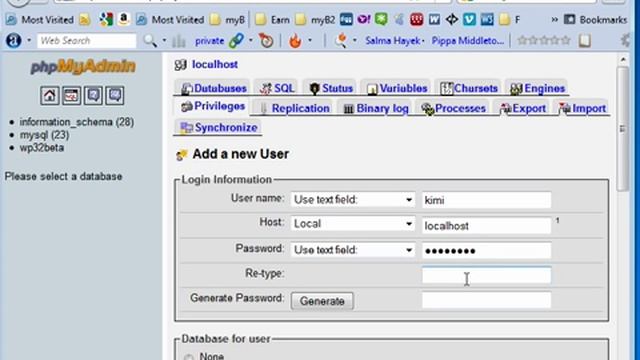This screenshot has height=360, width=640.
Task: Click the Generate password button
Action: 322,301
